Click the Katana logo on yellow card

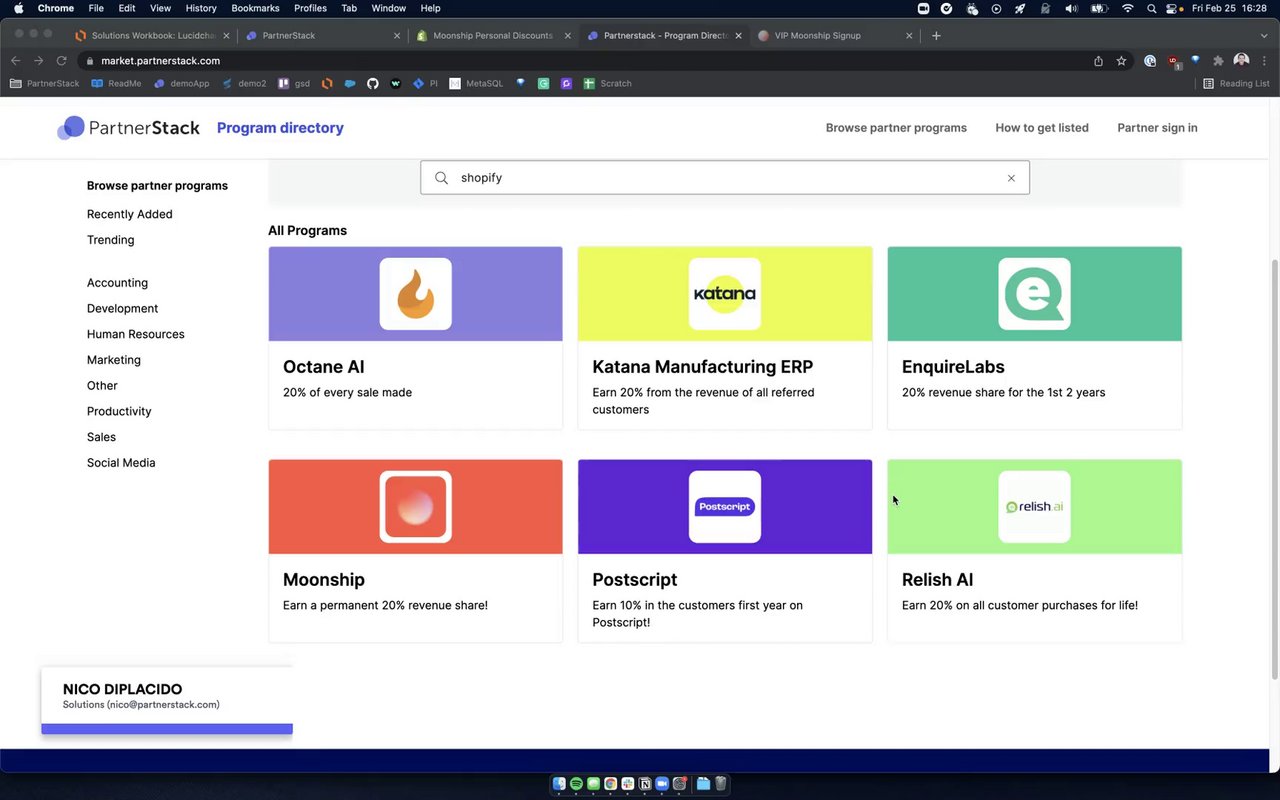[x=725, y=294]
